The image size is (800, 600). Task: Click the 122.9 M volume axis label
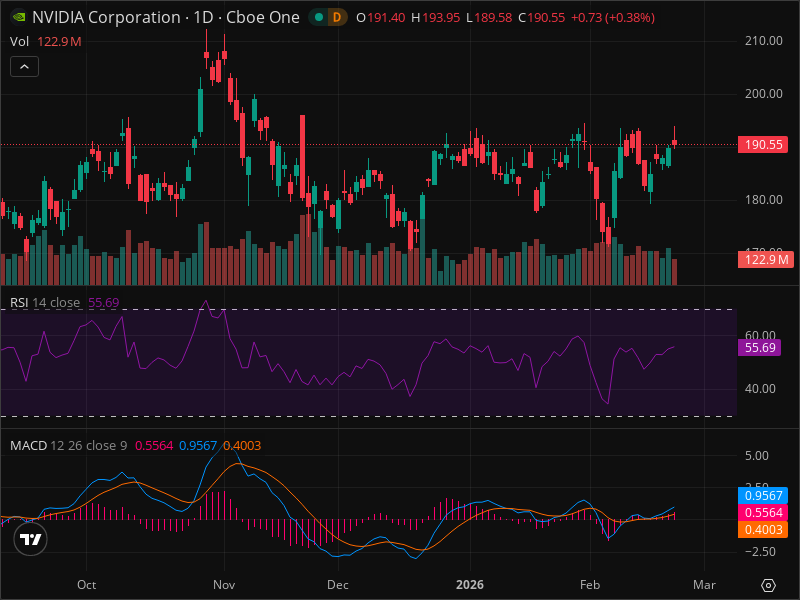tap(766, 260)
